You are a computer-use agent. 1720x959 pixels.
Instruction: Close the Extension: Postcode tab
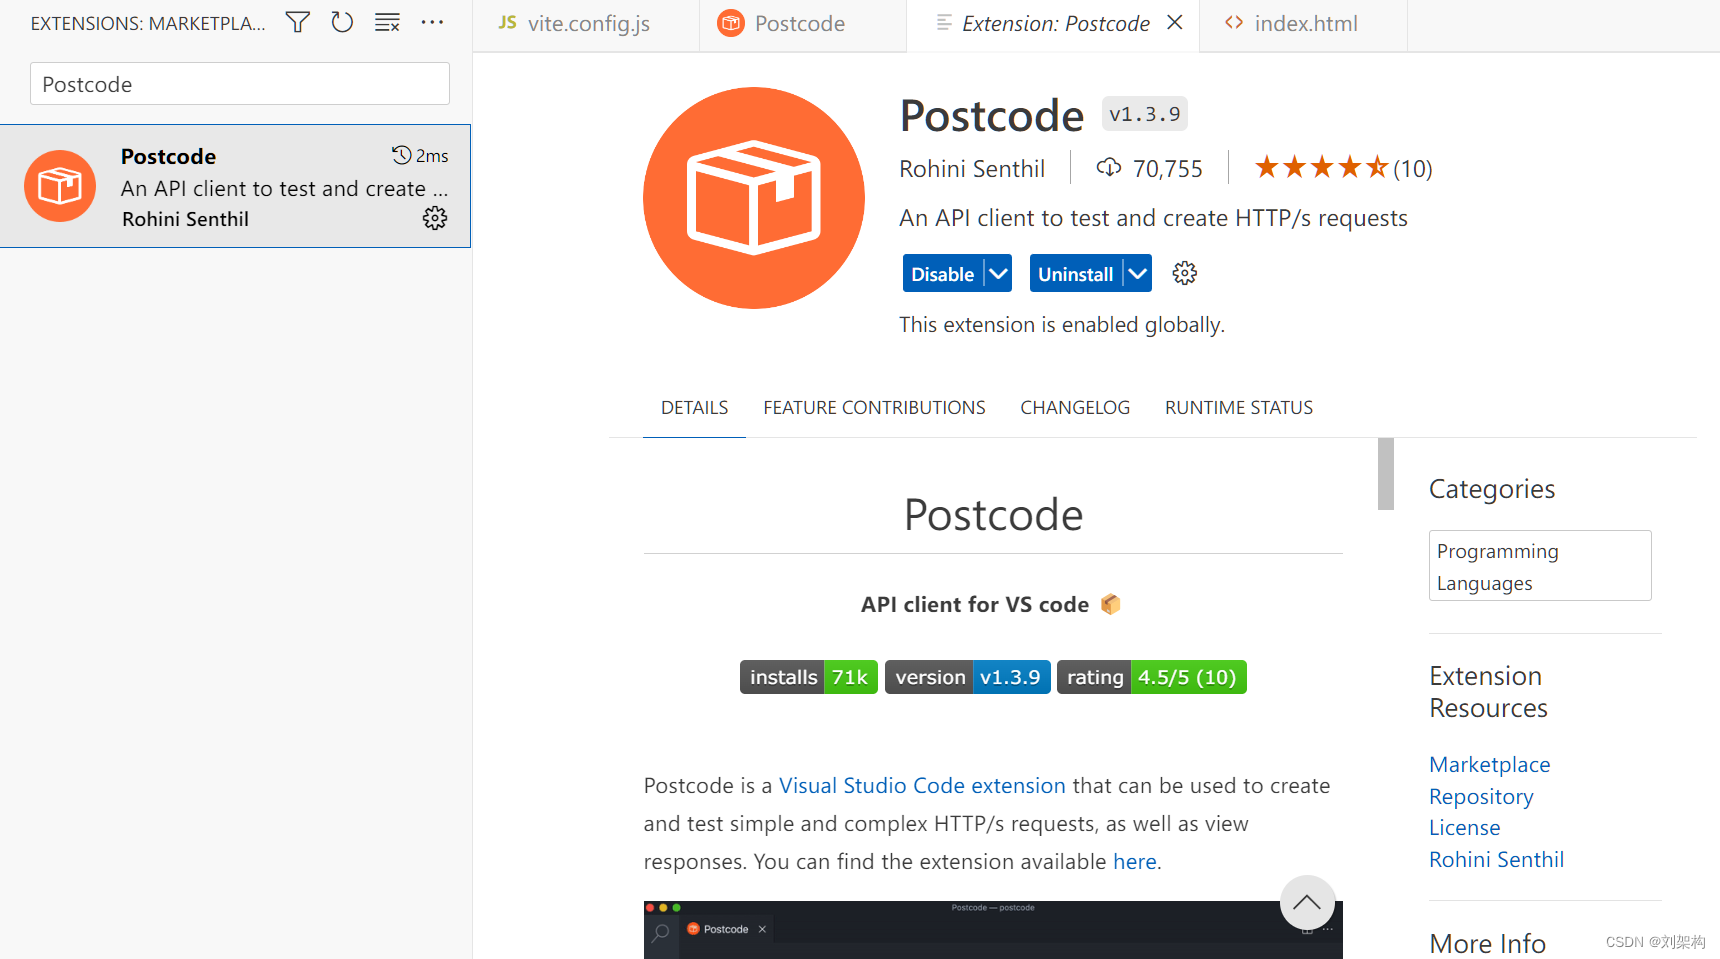1175,22
